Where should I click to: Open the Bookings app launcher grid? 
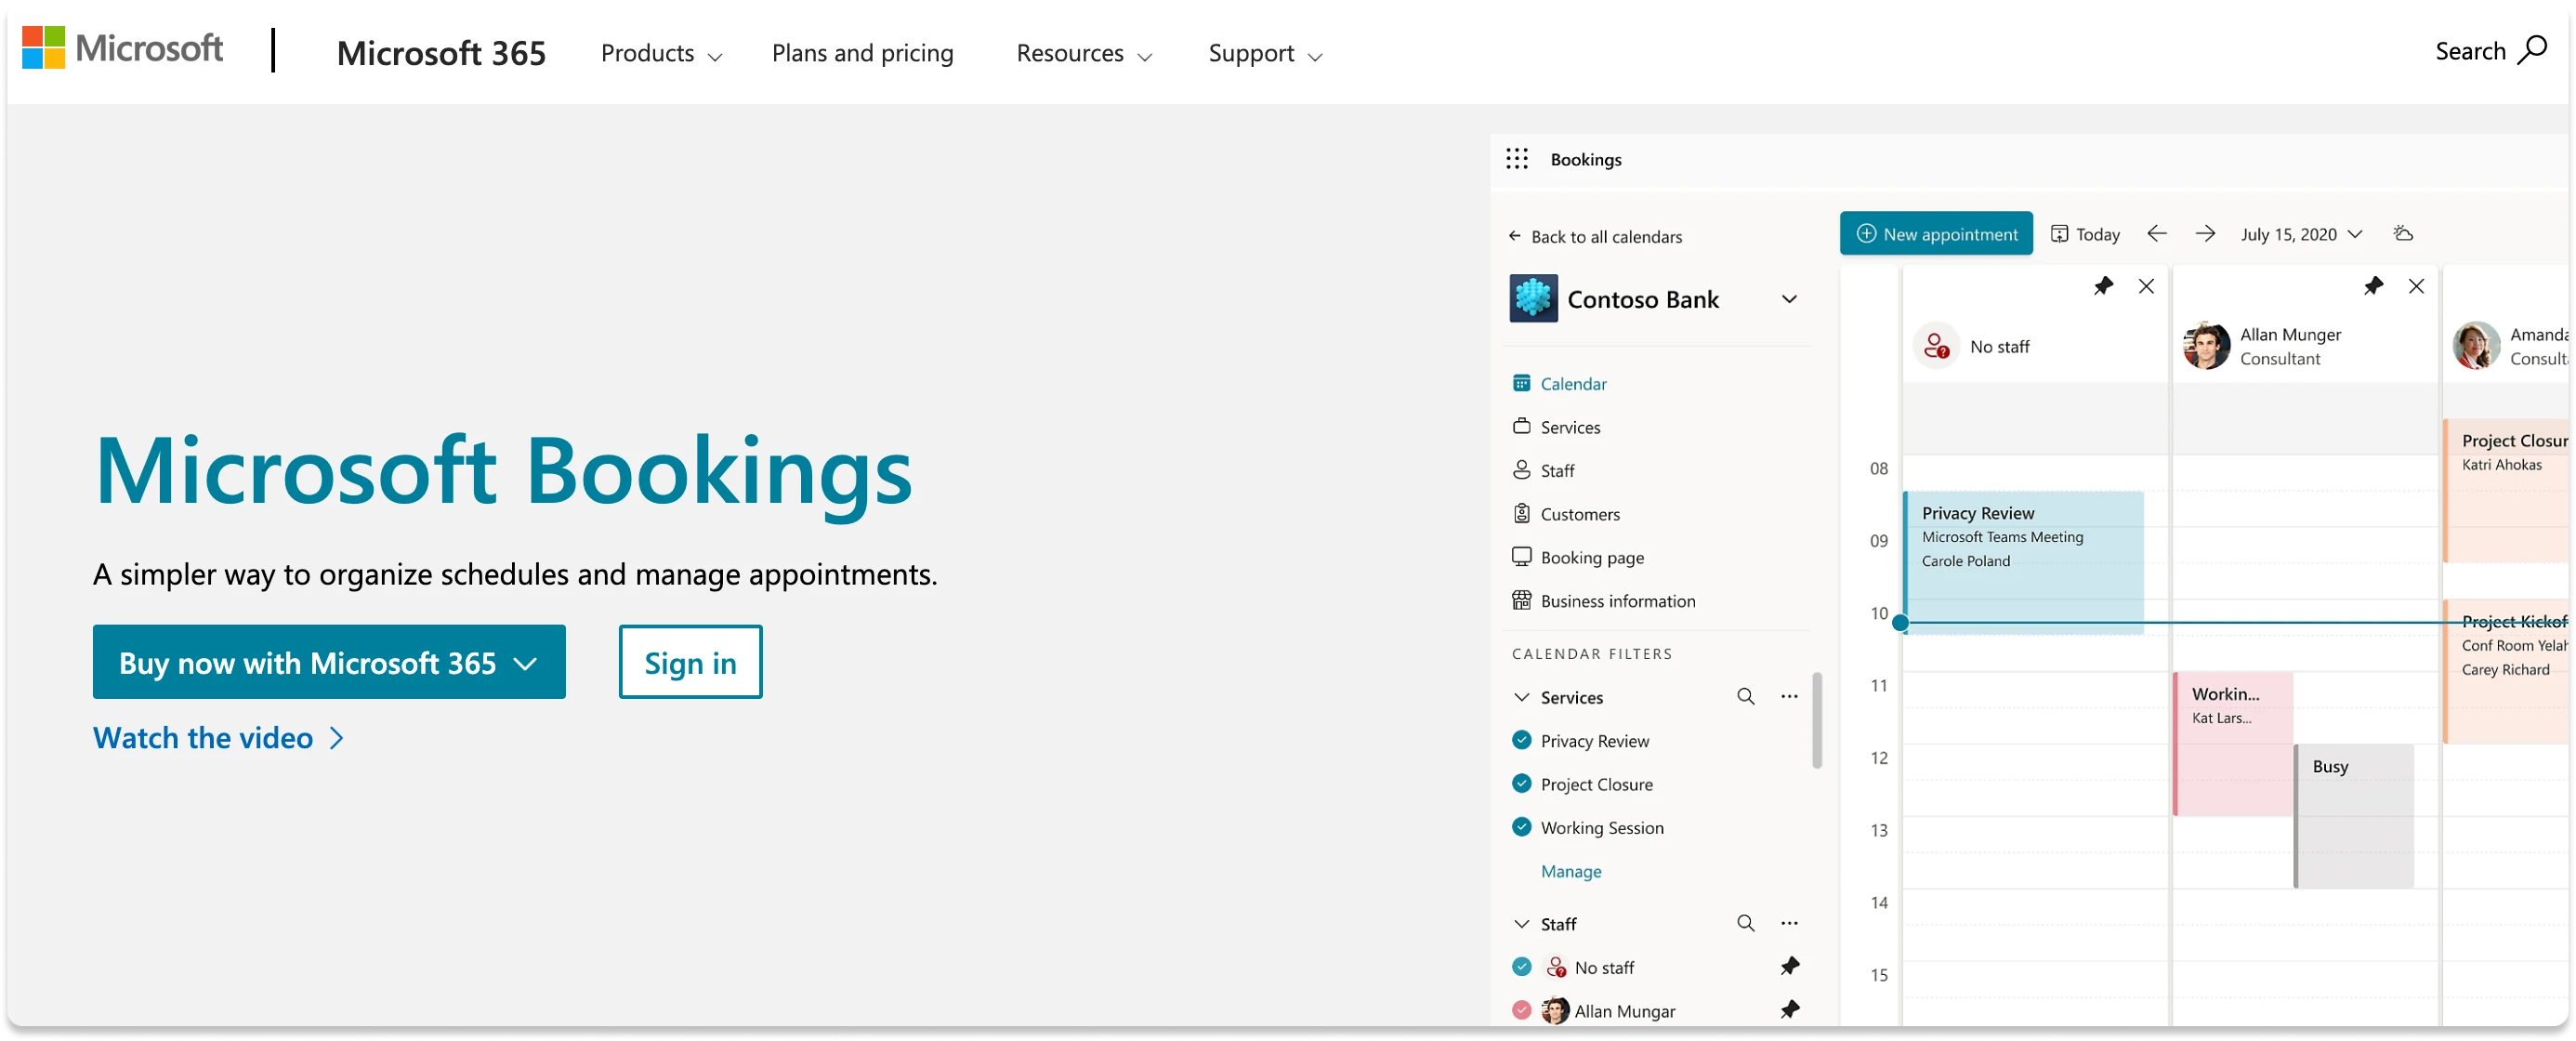[1516, 159]
